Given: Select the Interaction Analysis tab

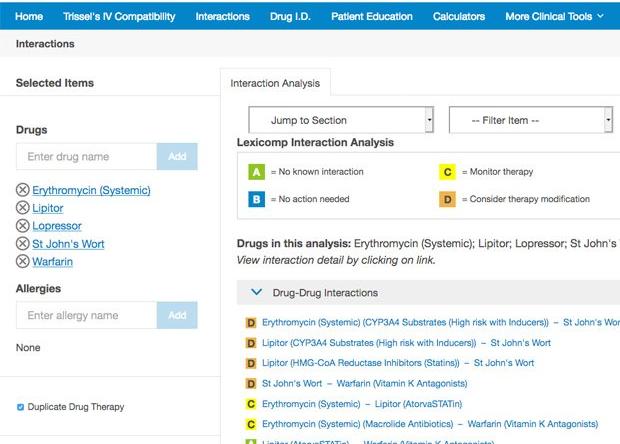Looking at the screenshot, I should click(x=275, y=84).
